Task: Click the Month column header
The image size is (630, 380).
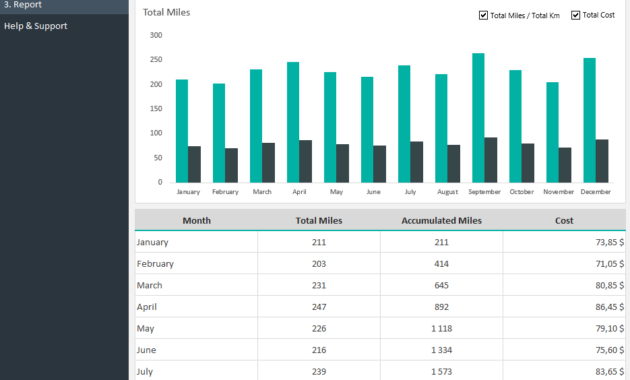Action: 196,221
